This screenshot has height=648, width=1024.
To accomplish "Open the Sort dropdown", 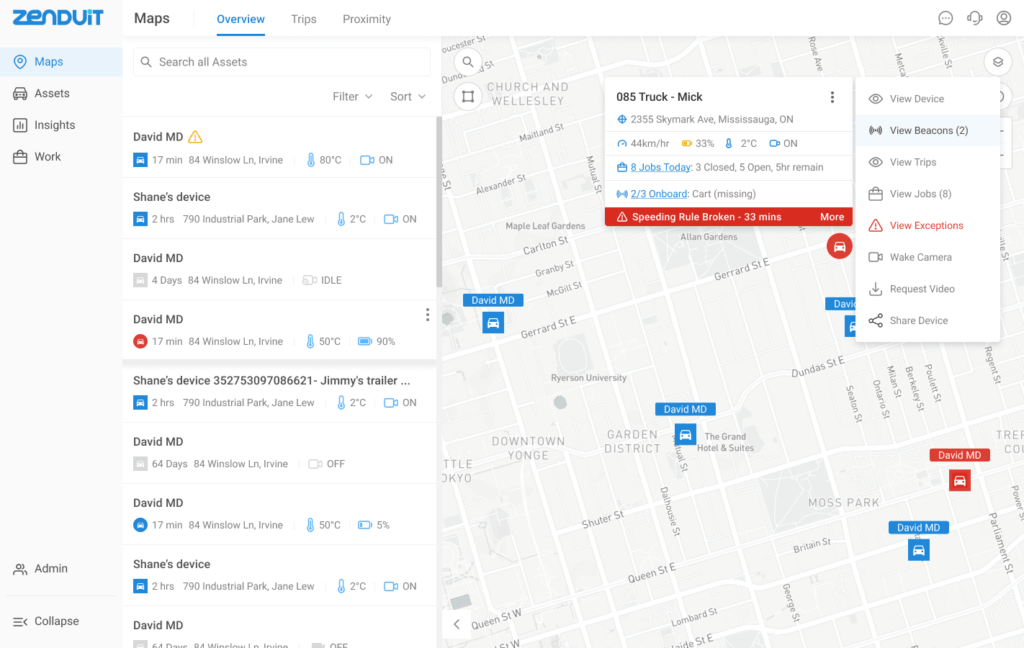I will 408,97.
